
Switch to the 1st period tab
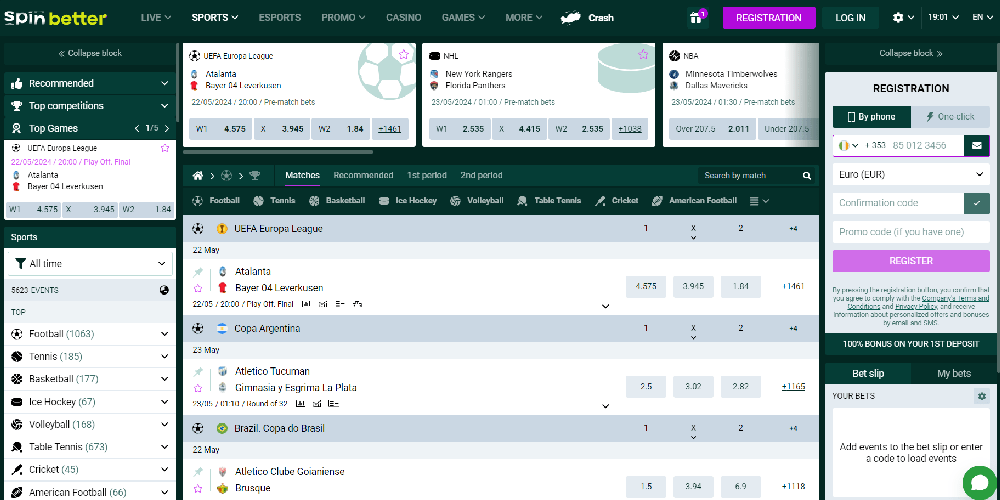pos(427,176)
